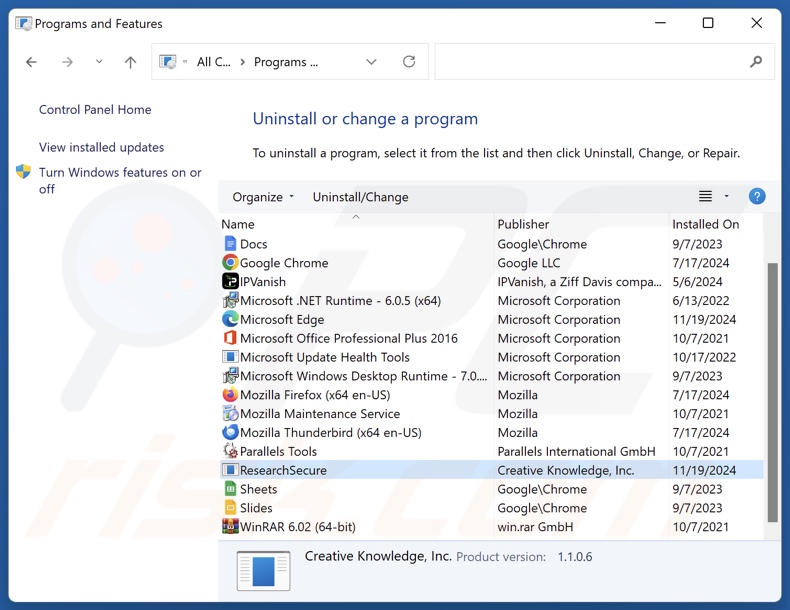Screen dimensions: 790x610
Task: Sort by the Name column header
Action: click(356, 224)
